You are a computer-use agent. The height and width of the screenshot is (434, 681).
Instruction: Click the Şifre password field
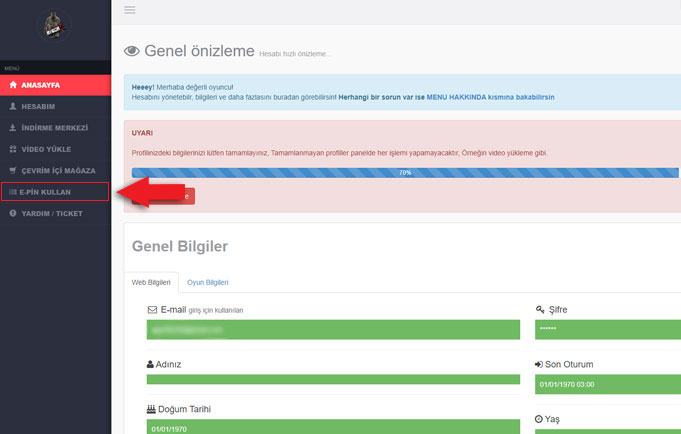pos(607,329)
